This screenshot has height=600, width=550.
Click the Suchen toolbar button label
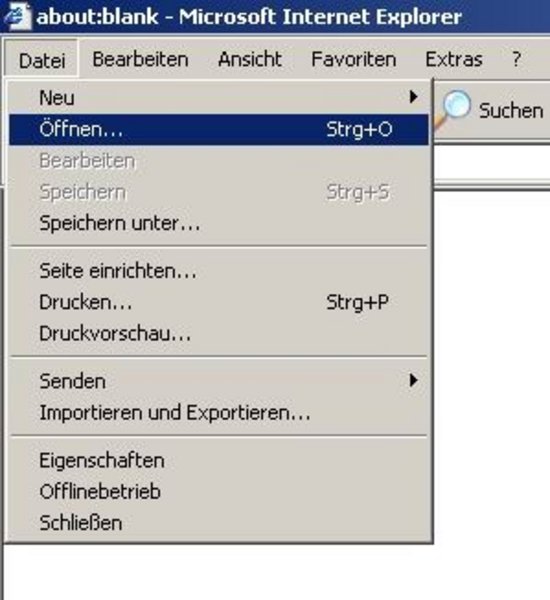tap(511, 111)
